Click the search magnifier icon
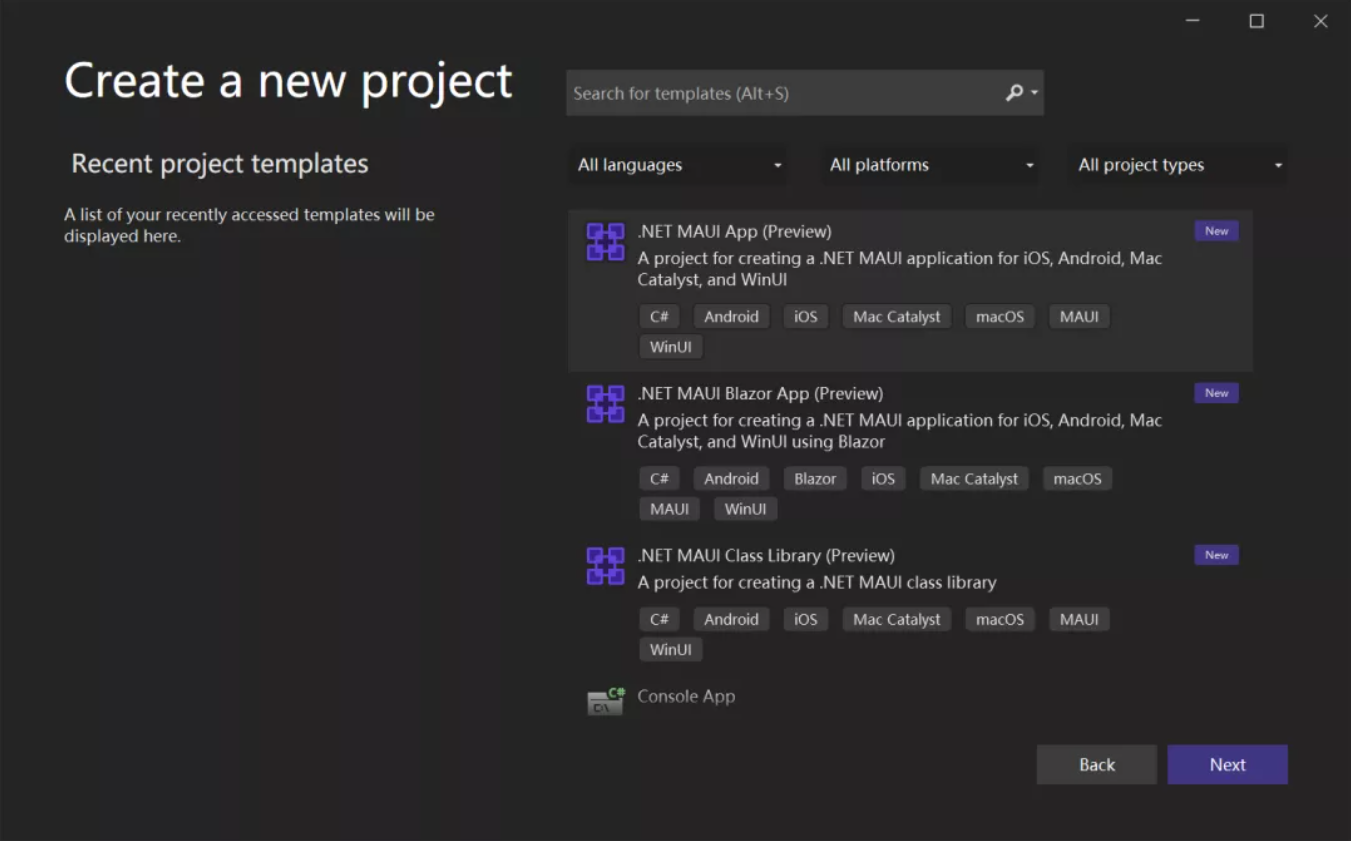Screen dimensions: 1351x841 point(1014,93)
